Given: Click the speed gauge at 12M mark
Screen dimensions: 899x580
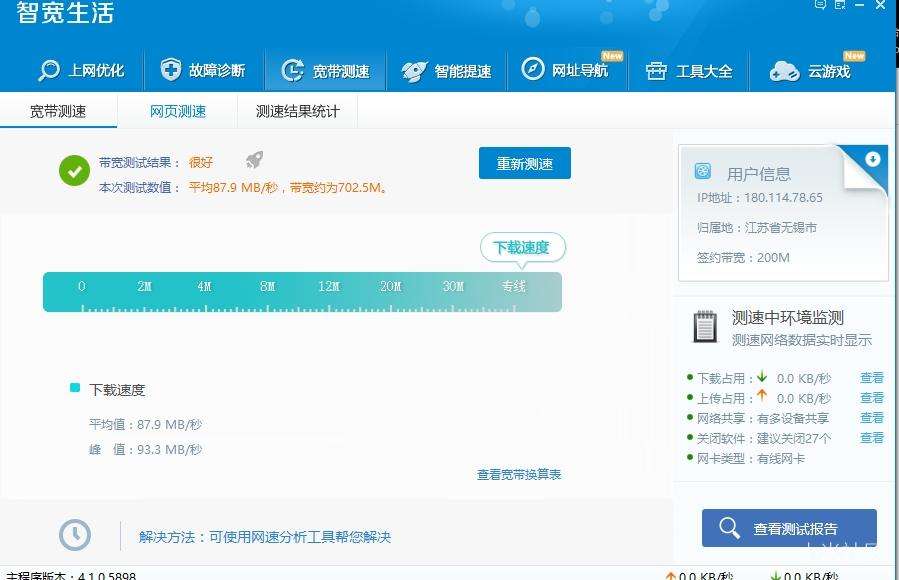Looking at the screenshot, I should click(329, 287).
